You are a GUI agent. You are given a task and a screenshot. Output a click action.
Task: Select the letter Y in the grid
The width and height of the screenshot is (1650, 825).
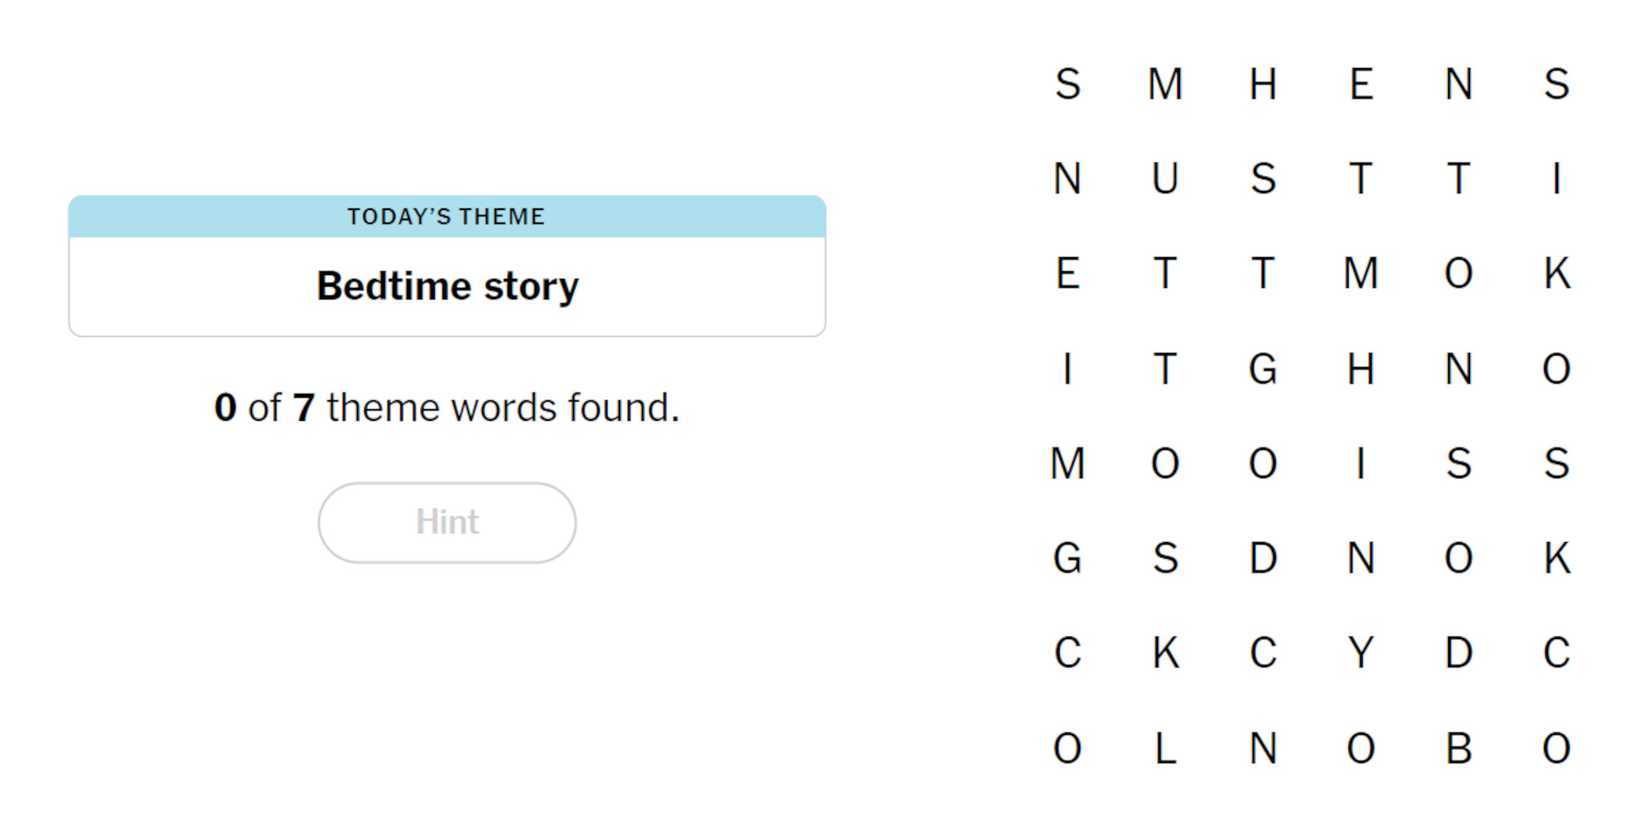1360,653
